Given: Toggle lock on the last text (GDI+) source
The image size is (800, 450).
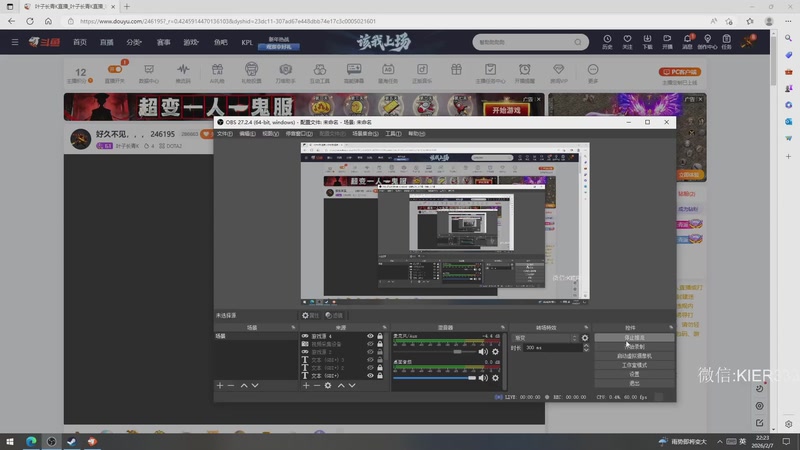Looking at the screenshot, I should (x=380, y=376).
